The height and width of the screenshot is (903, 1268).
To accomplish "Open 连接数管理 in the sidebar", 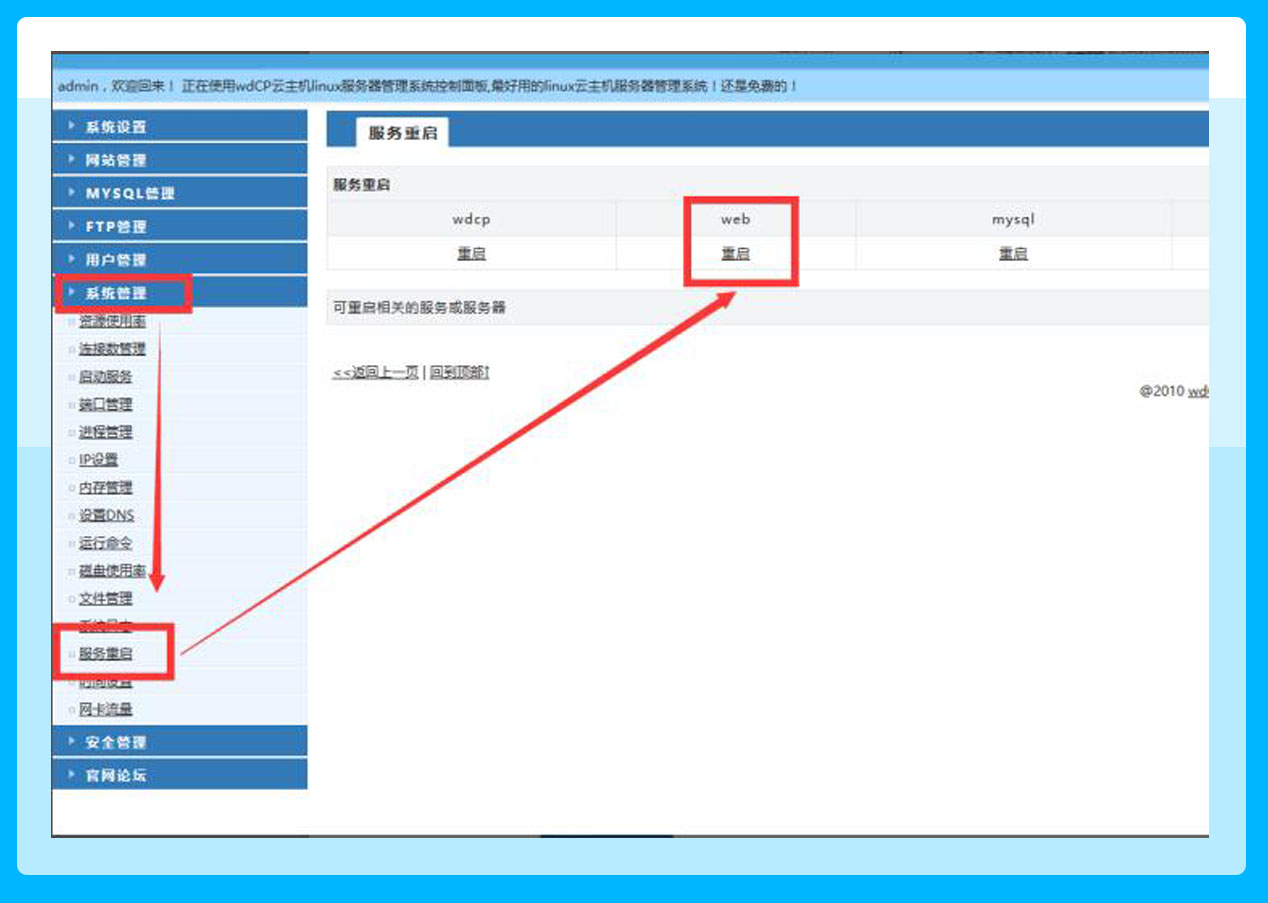I will pyautogui.click(x=112, y=349).
